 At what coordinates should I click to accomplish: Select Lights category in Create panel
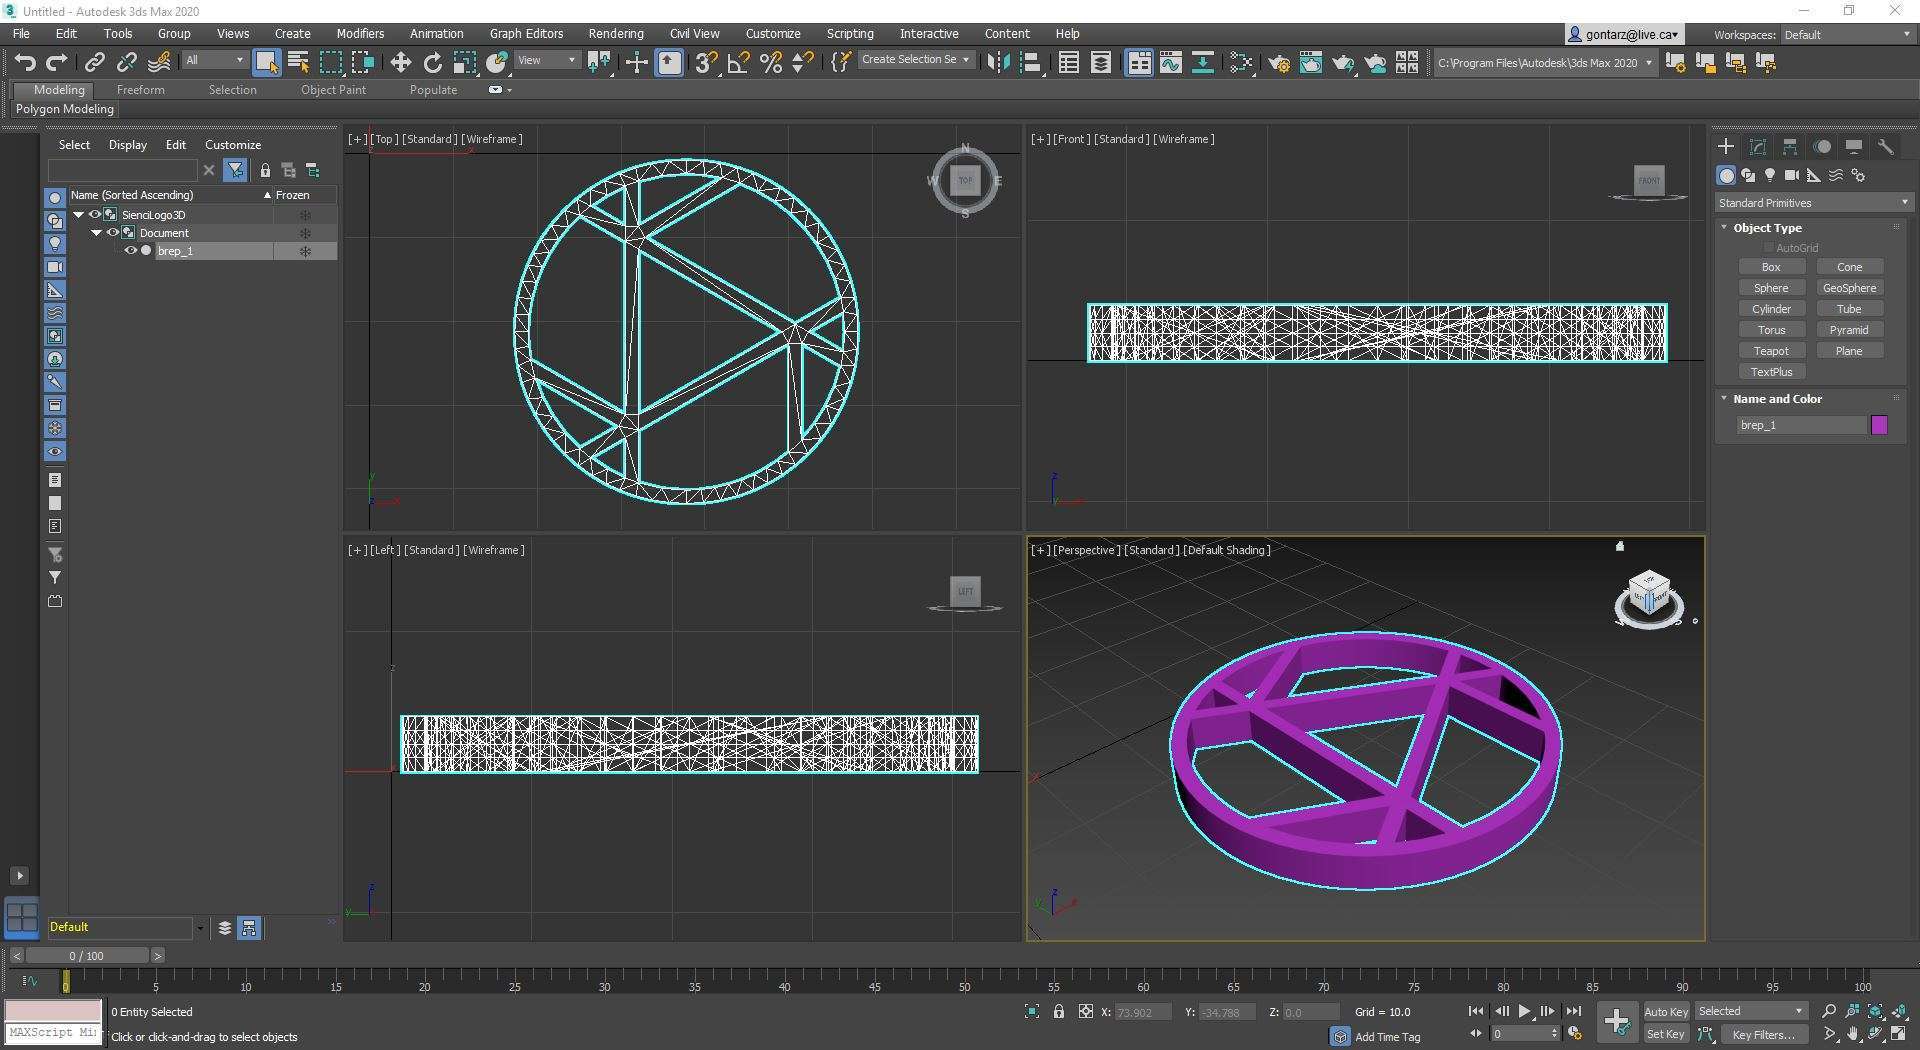(1770, 175)
